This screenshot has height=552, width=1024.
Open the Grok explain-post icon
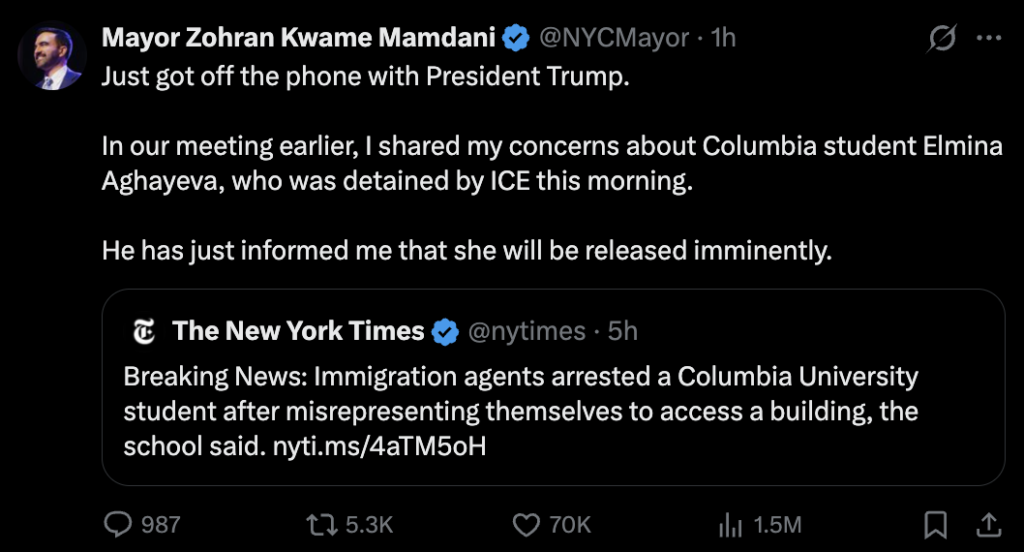941,39
